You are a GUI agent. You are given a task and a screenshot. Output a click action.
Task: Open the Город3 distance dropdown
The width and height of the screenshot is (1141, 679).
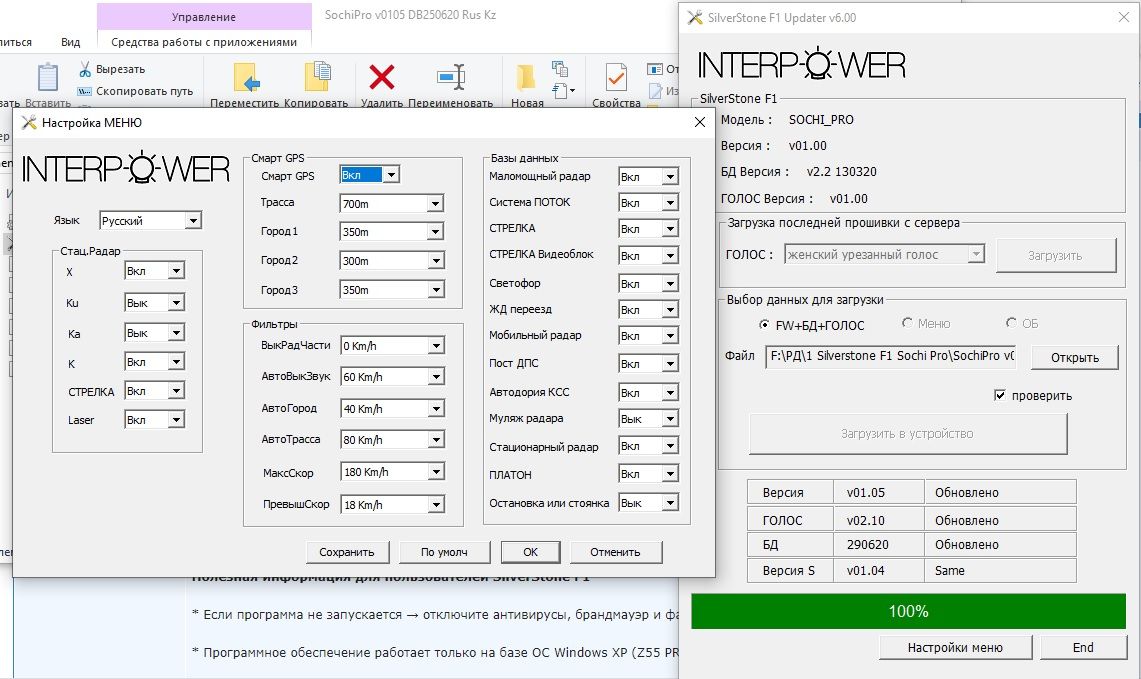tap(435, 290)
